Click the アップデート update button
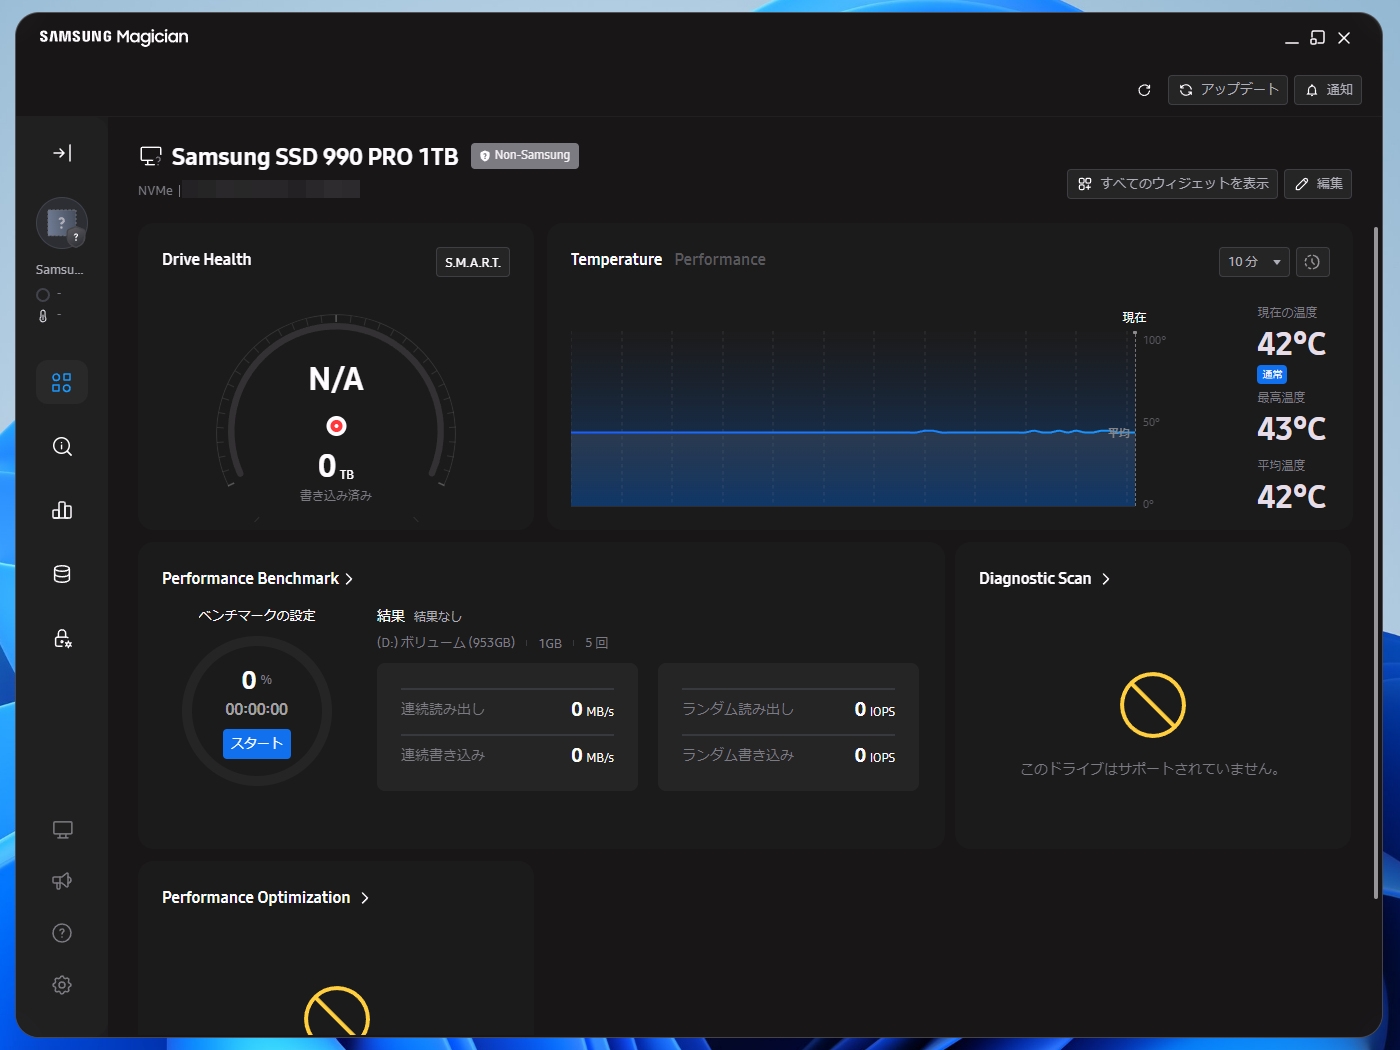 [1228, 90]
